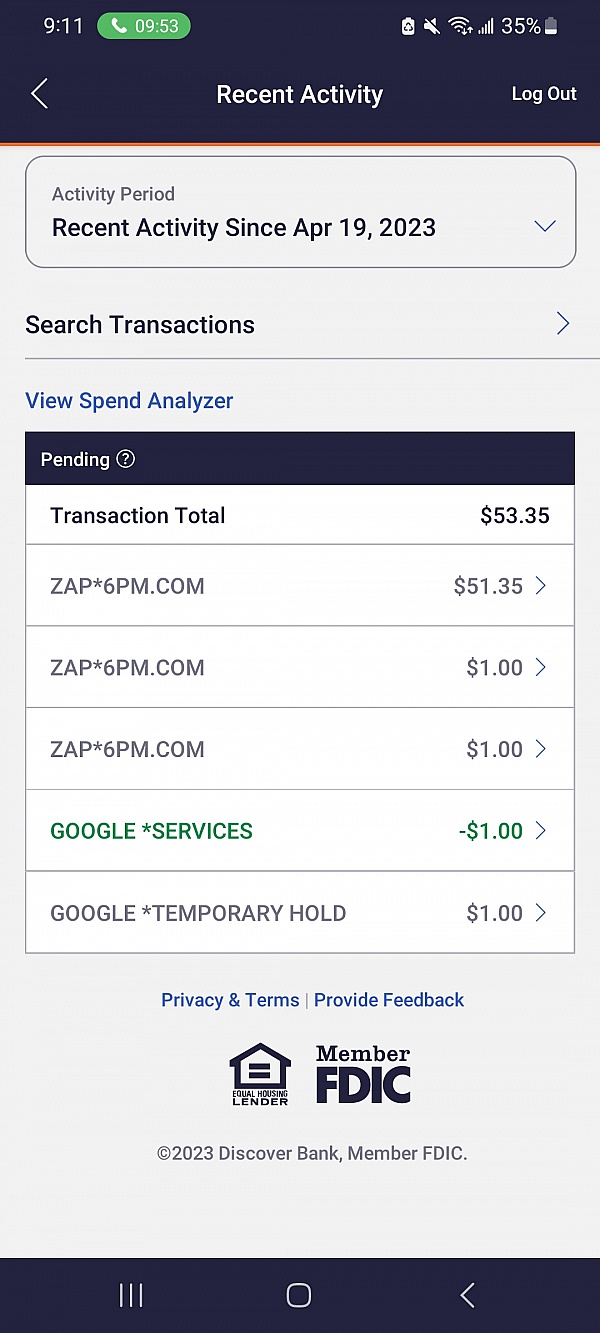This screenshot has height=1333, width=600.
Task: Expand the $51.35 ZAP*6PM.COM transaction
Action: (x=541, y=586)
